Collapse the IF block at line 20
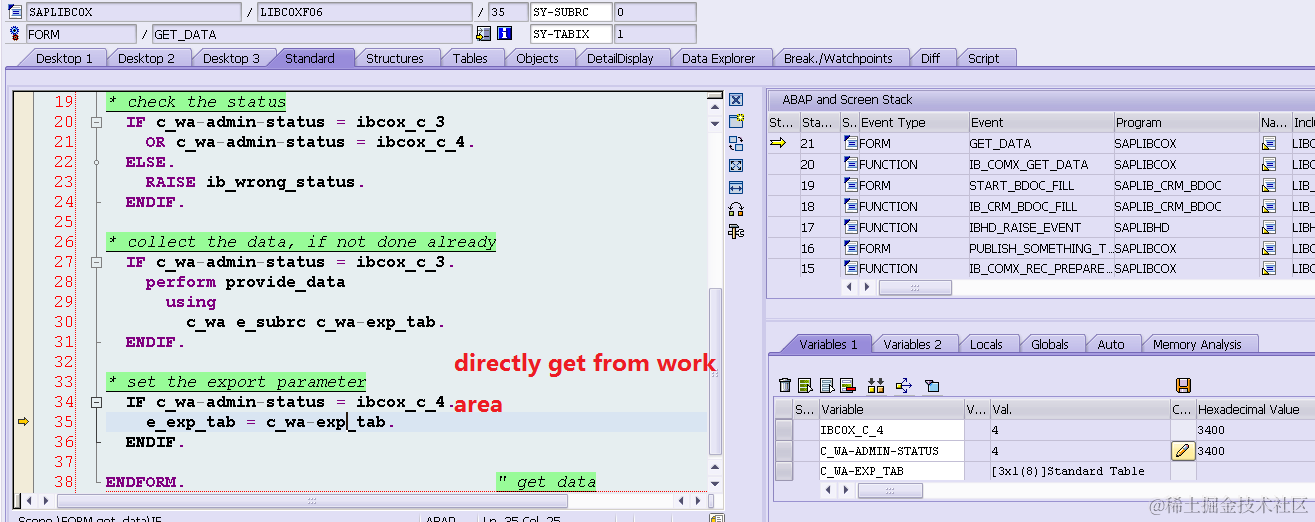The width and height of the screenshot is (1315, 522). (96, 122)
